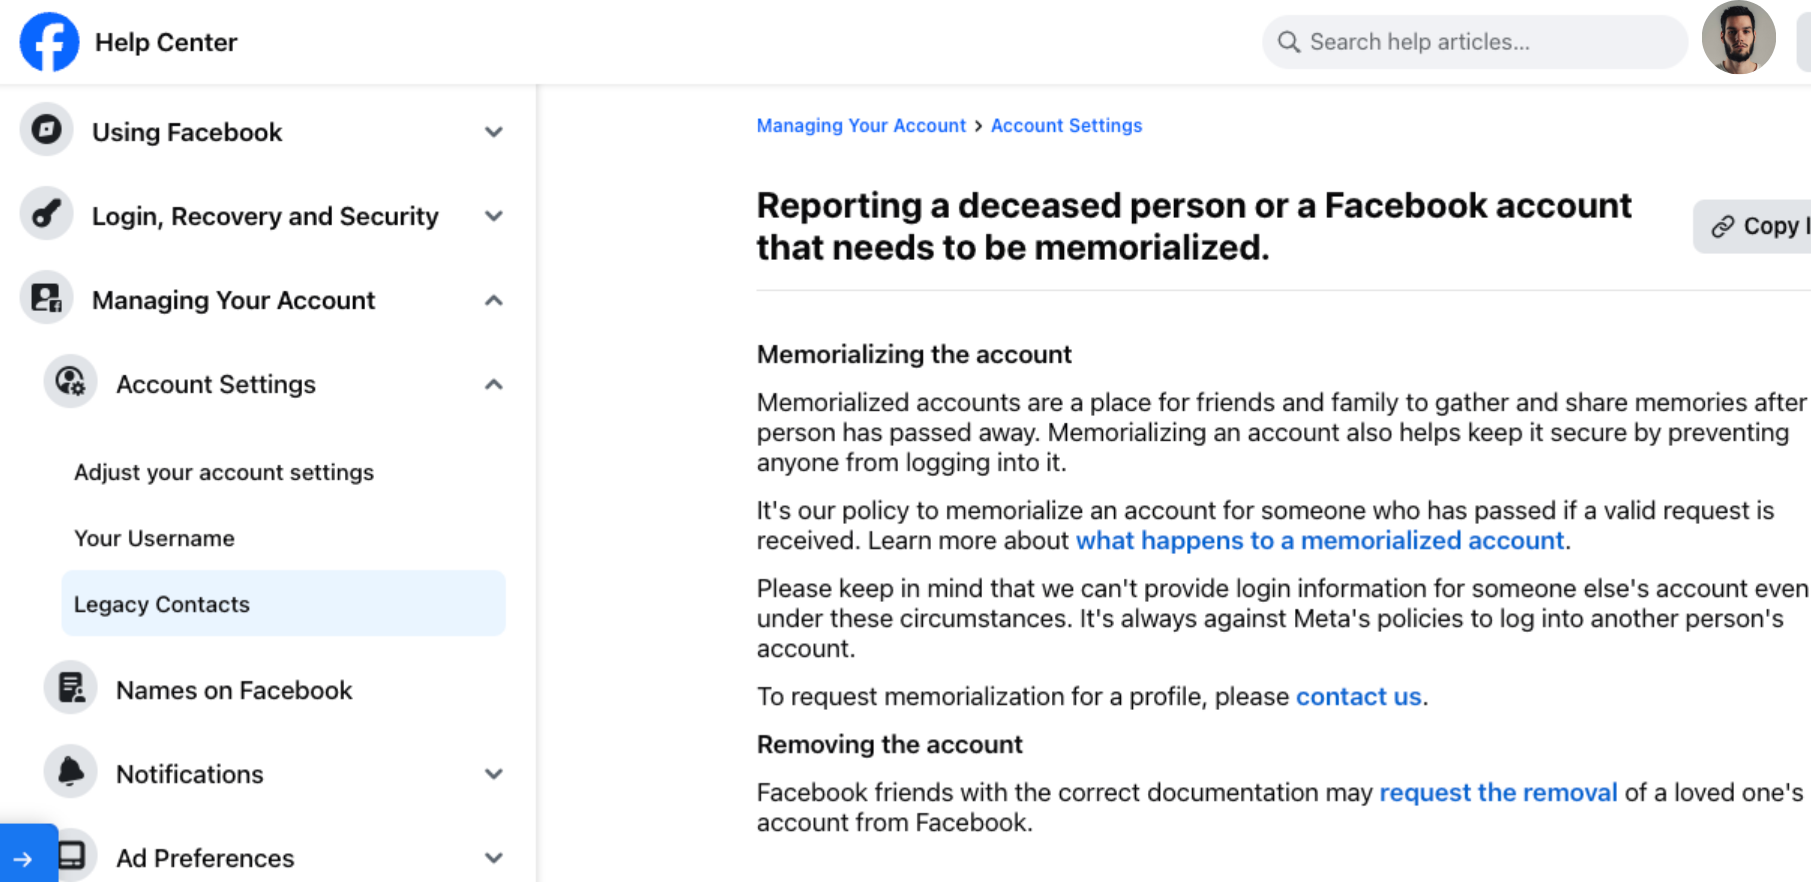
Task: Open Names on Facebook section
Action: tap(234, 690)
